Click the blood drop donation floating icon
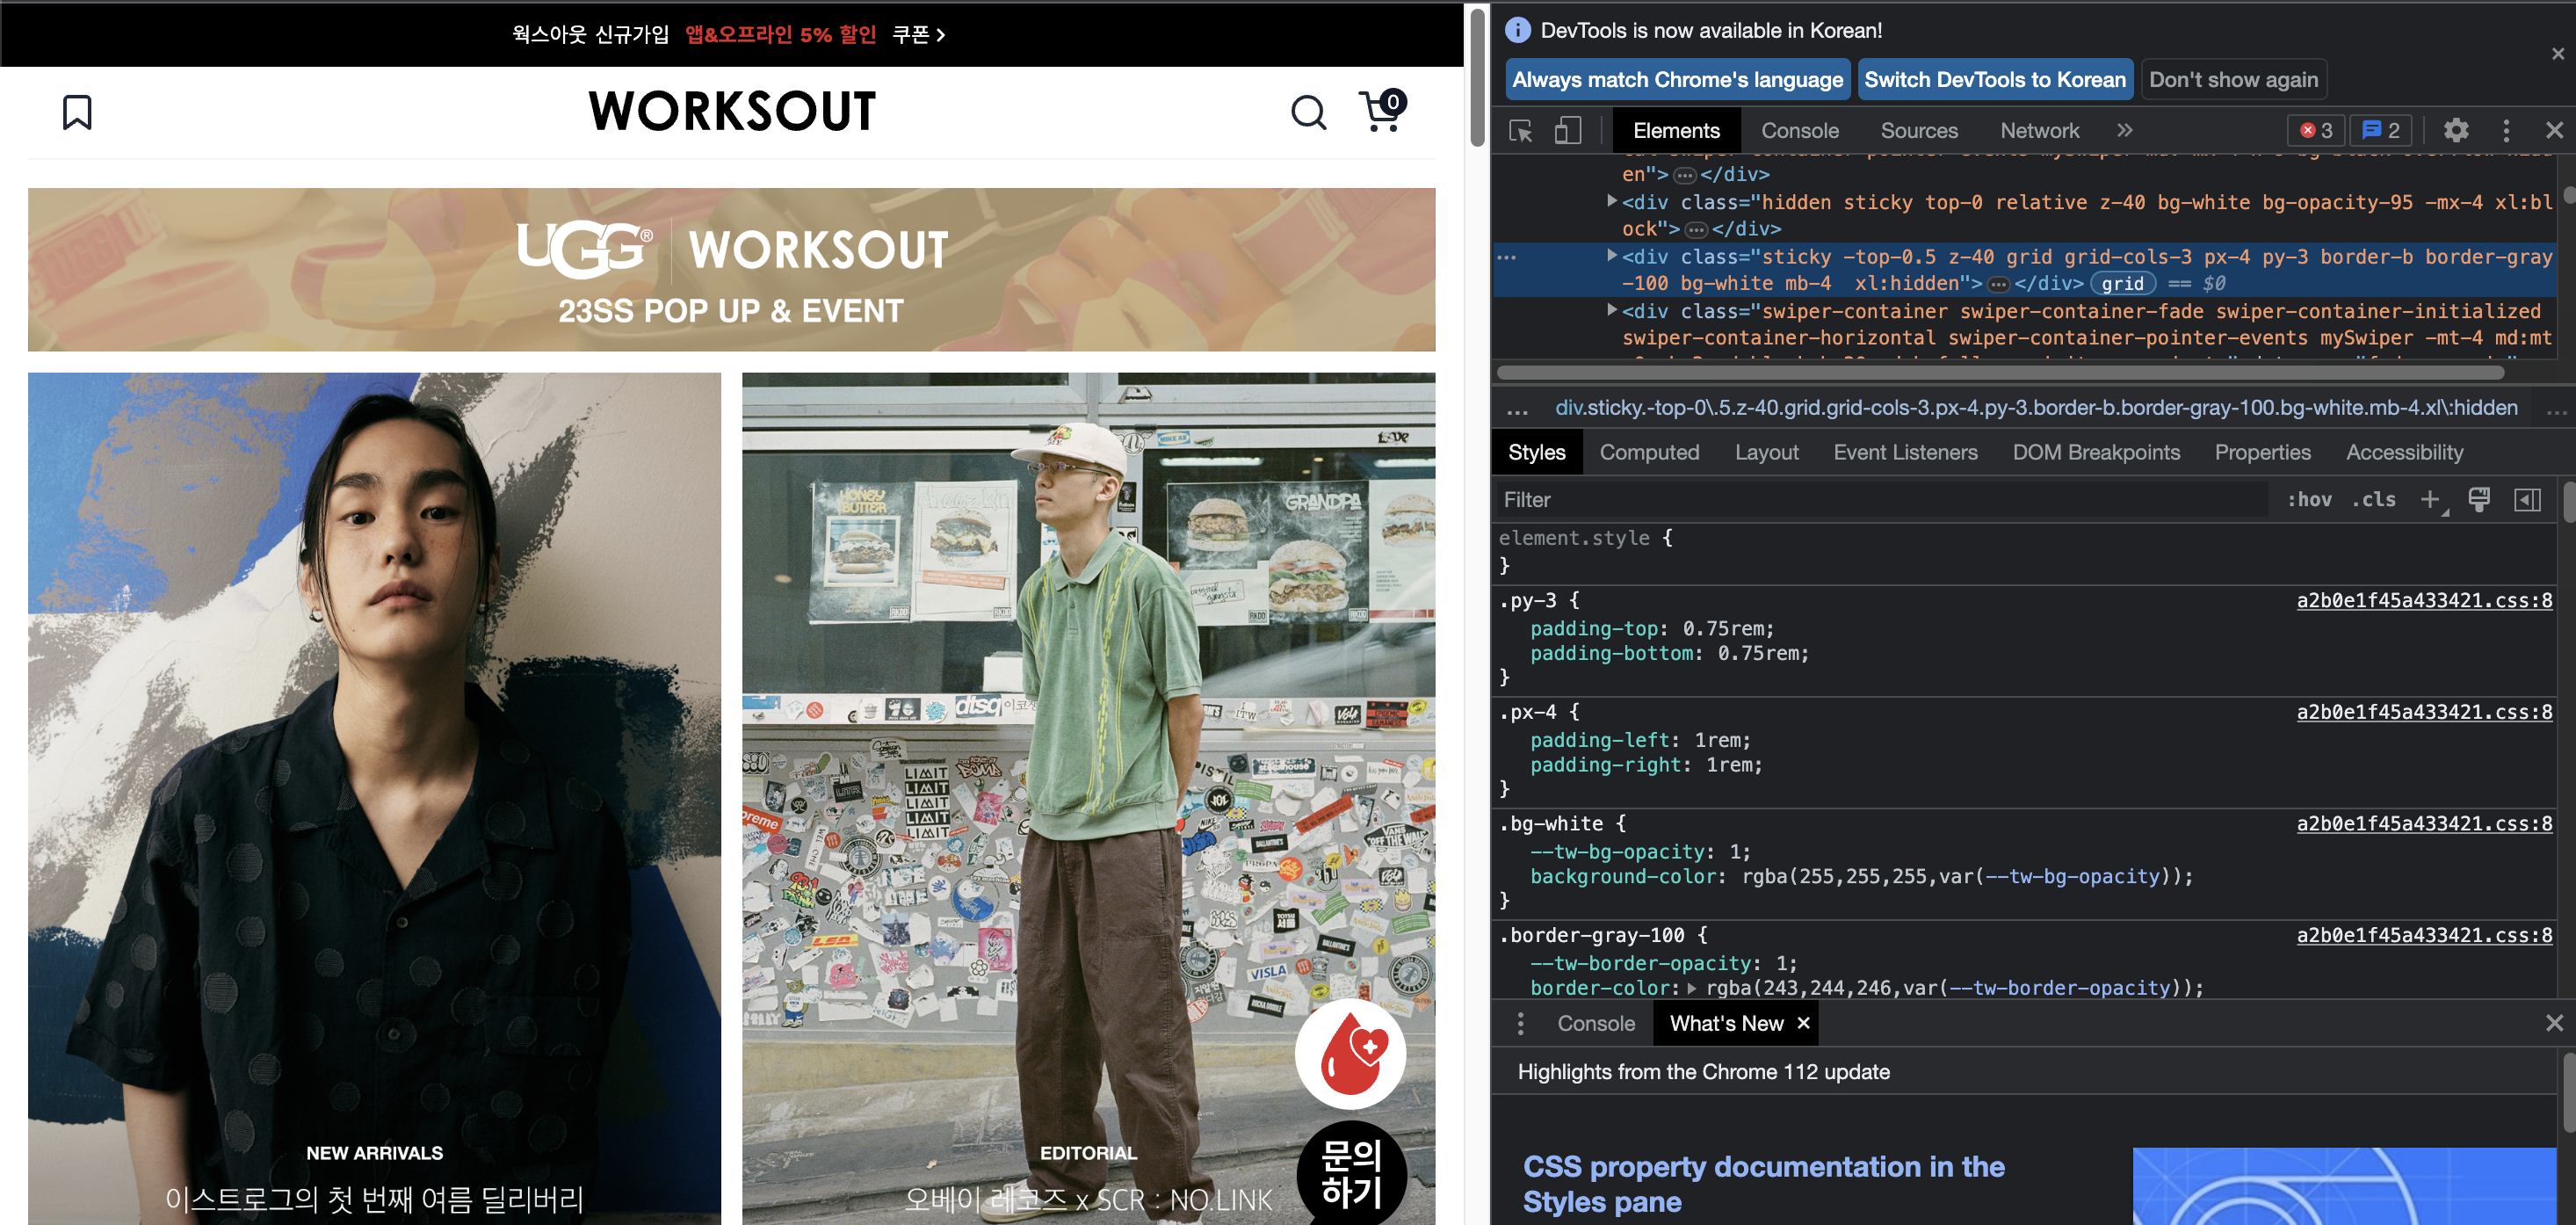The image size is (2576, 1225). [1350, 1054]
